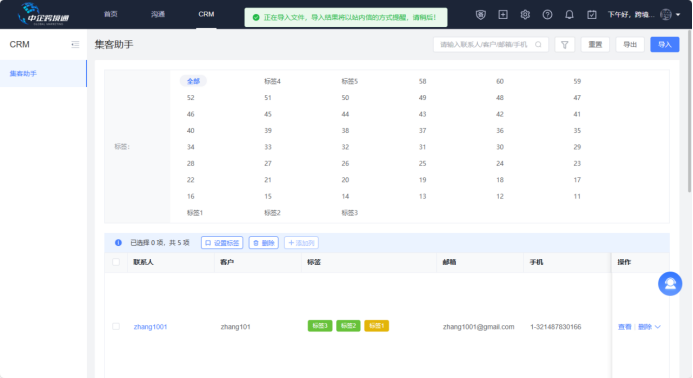The width and height of the screenshot is (693, 378).
Task: Go to the 首页 tab
Action: (110, 14)
